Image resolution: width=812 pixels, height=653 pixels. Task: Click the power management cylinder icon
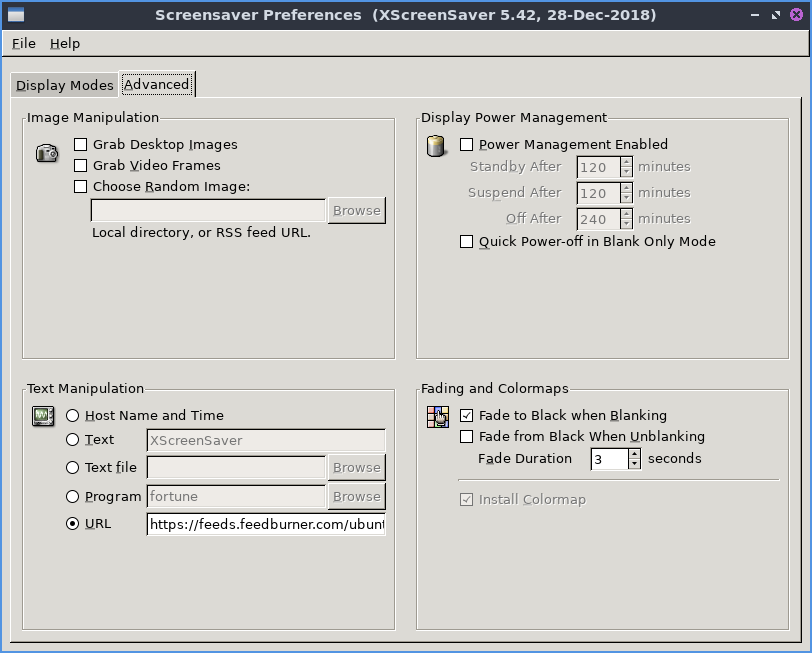click(x=436, y=147)
